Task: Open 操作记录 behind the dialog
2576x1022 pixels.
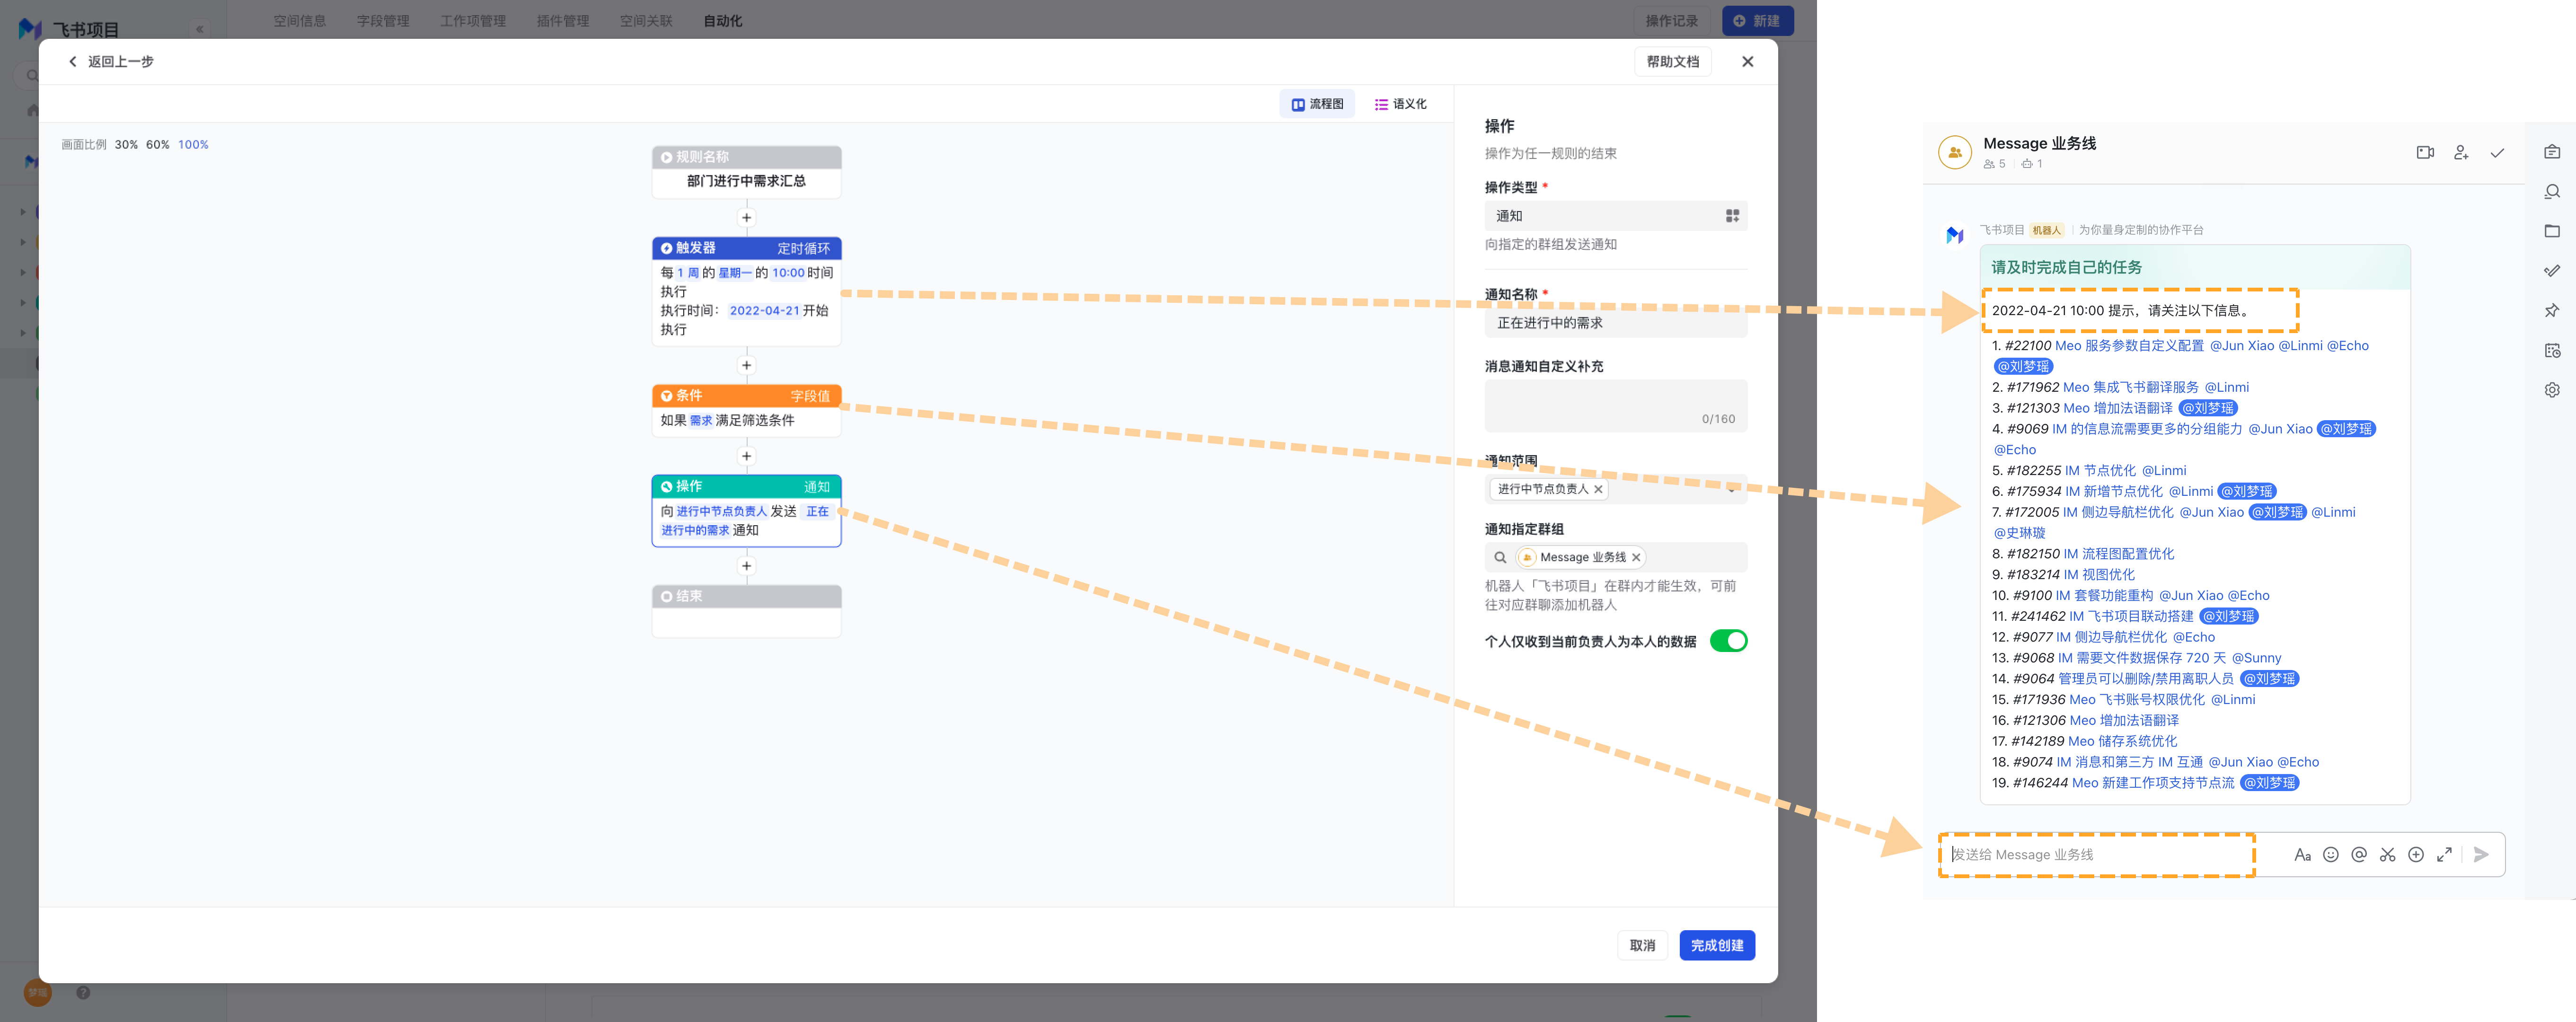Action: [x=1672, y=21]
